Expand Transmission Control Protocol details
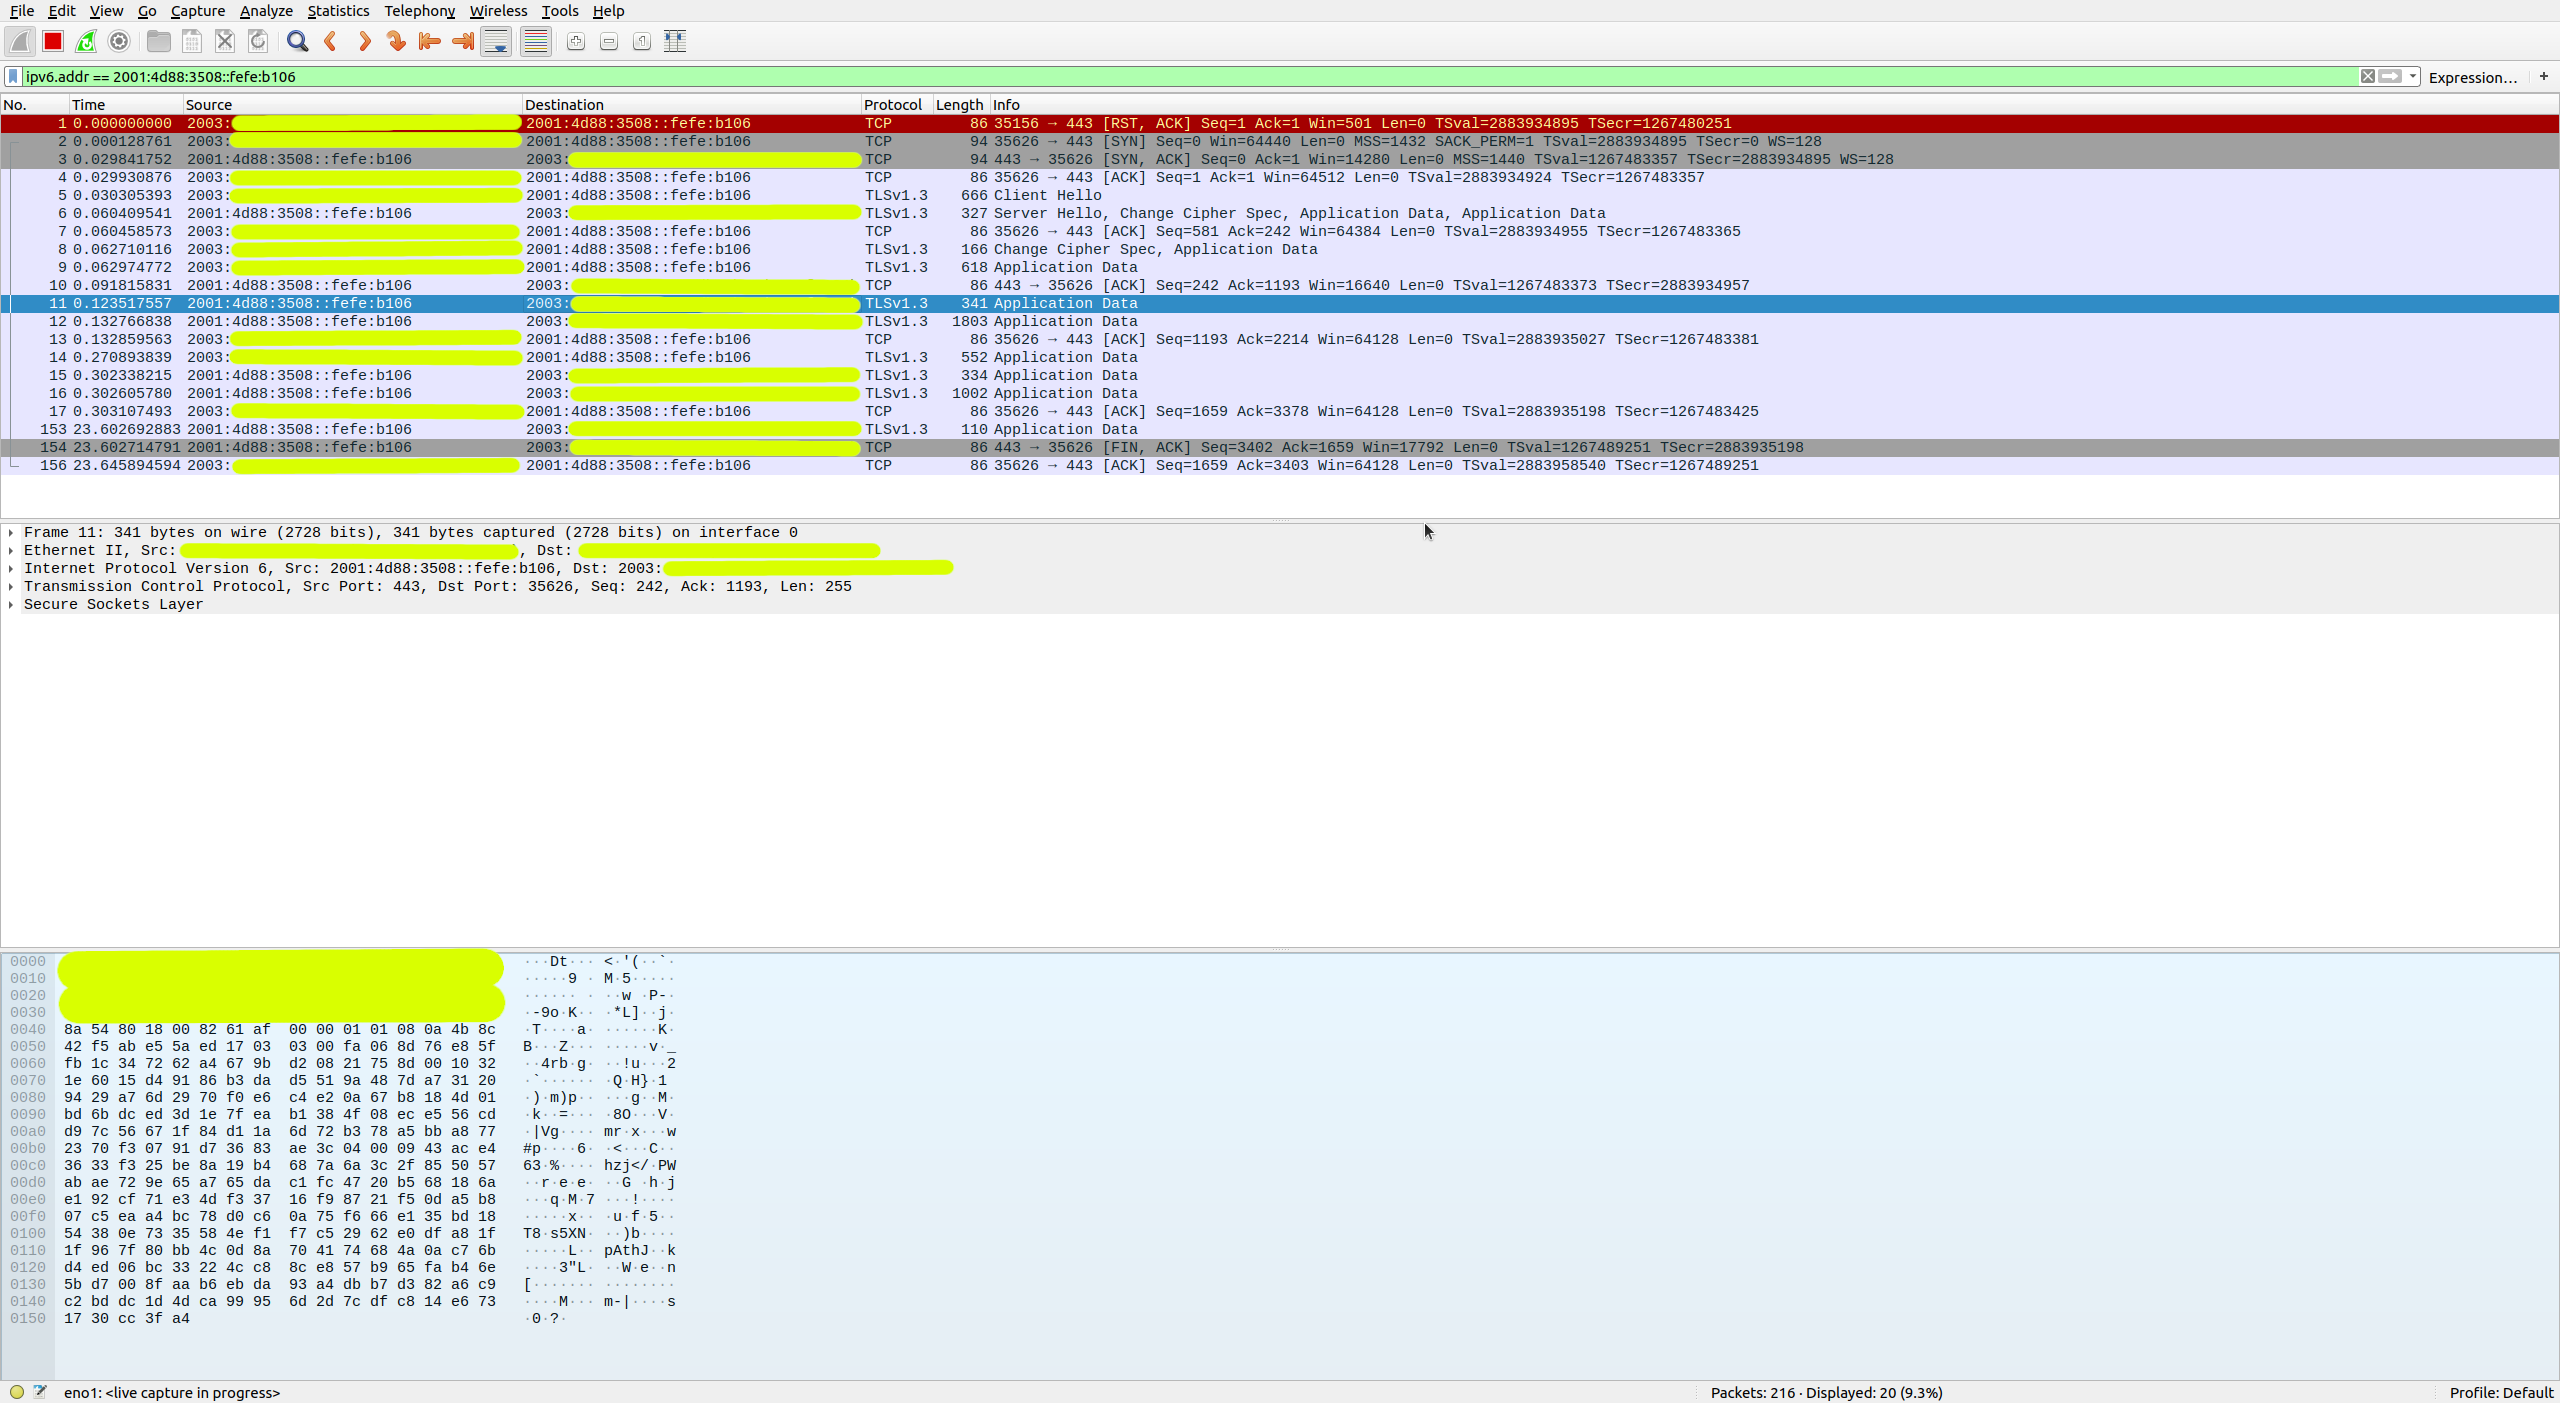2560x1403 pixels. pyautogui.click(x=11, y=587)
